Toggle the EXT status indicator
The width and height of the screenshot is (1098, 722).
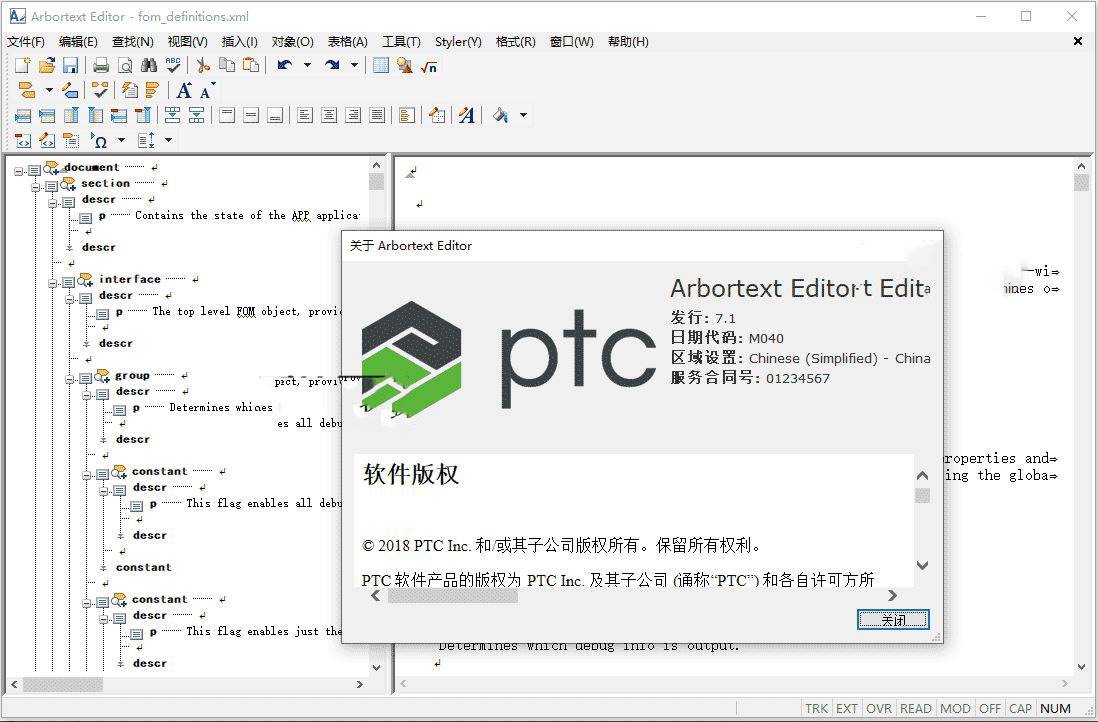coord(847,709)
